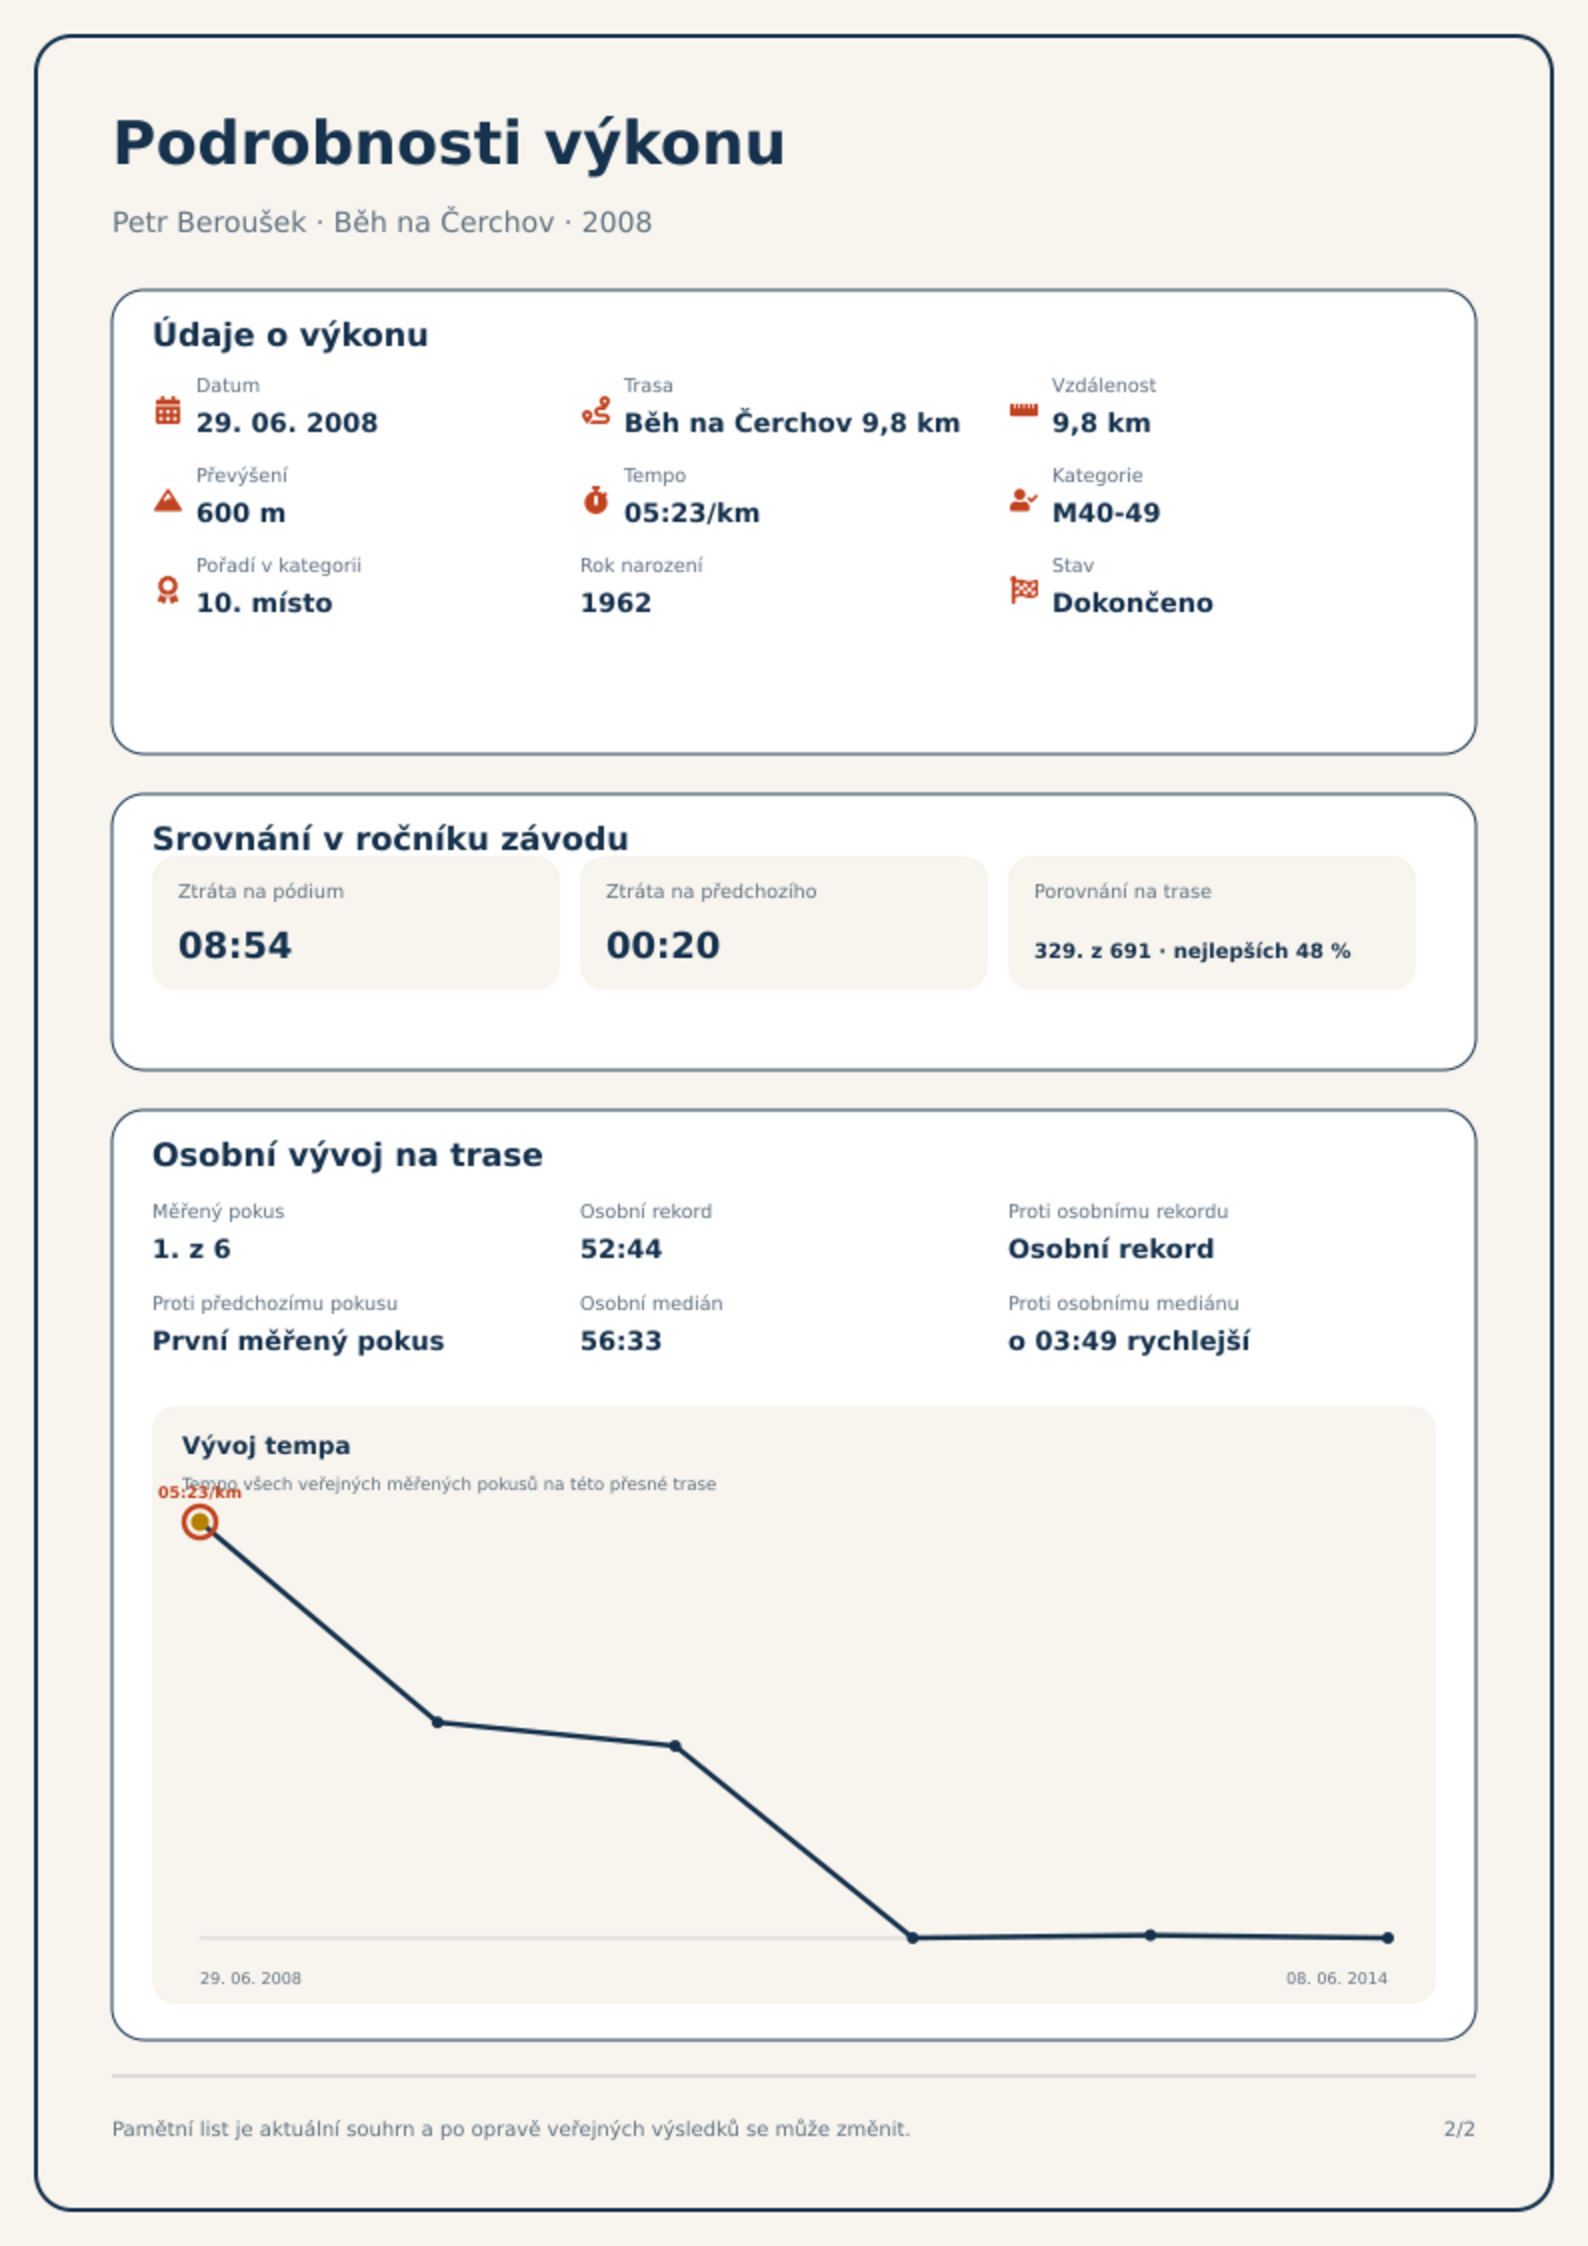1588x2246 pixels.
Task: Click the stopwatch icon beside Tempo
Action: click(x=596, y=500)
